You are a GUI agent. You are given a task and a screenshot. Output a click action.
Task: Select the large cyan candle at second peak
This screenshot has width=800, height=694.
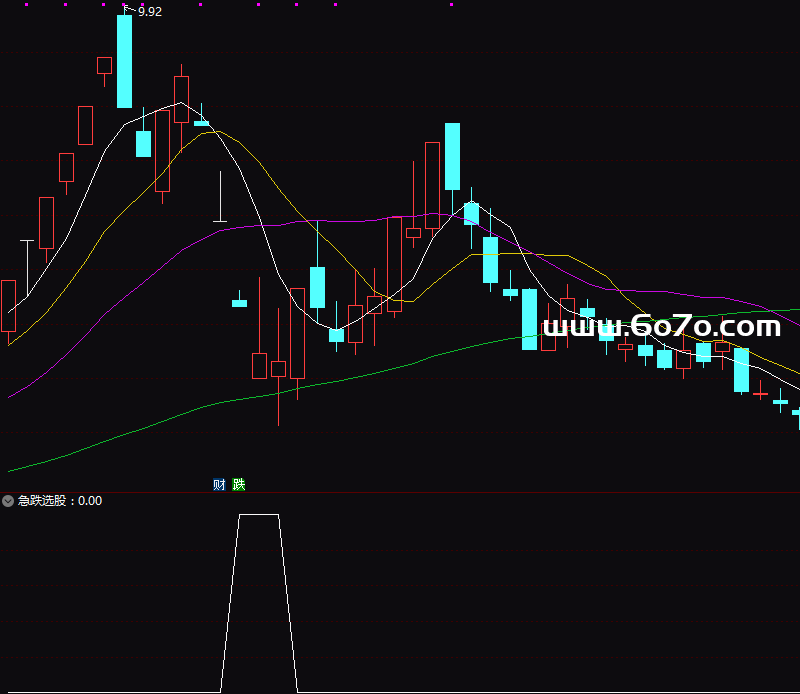[452, 156]
